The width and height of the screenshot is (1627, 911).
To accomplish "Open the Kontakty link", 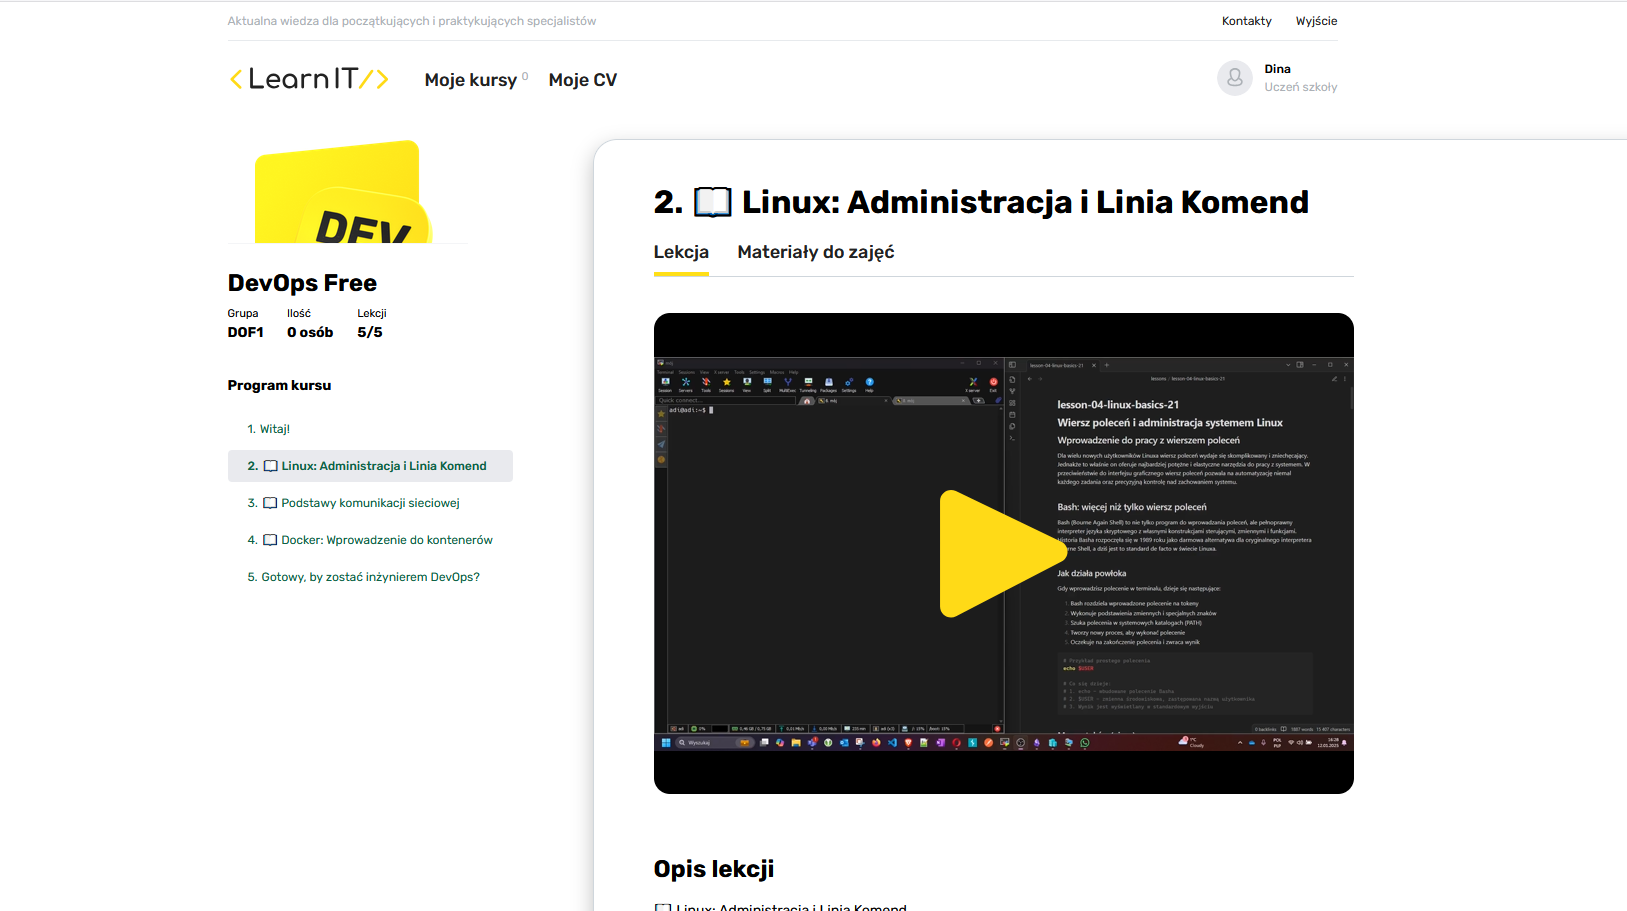I will coord(1246,21).
